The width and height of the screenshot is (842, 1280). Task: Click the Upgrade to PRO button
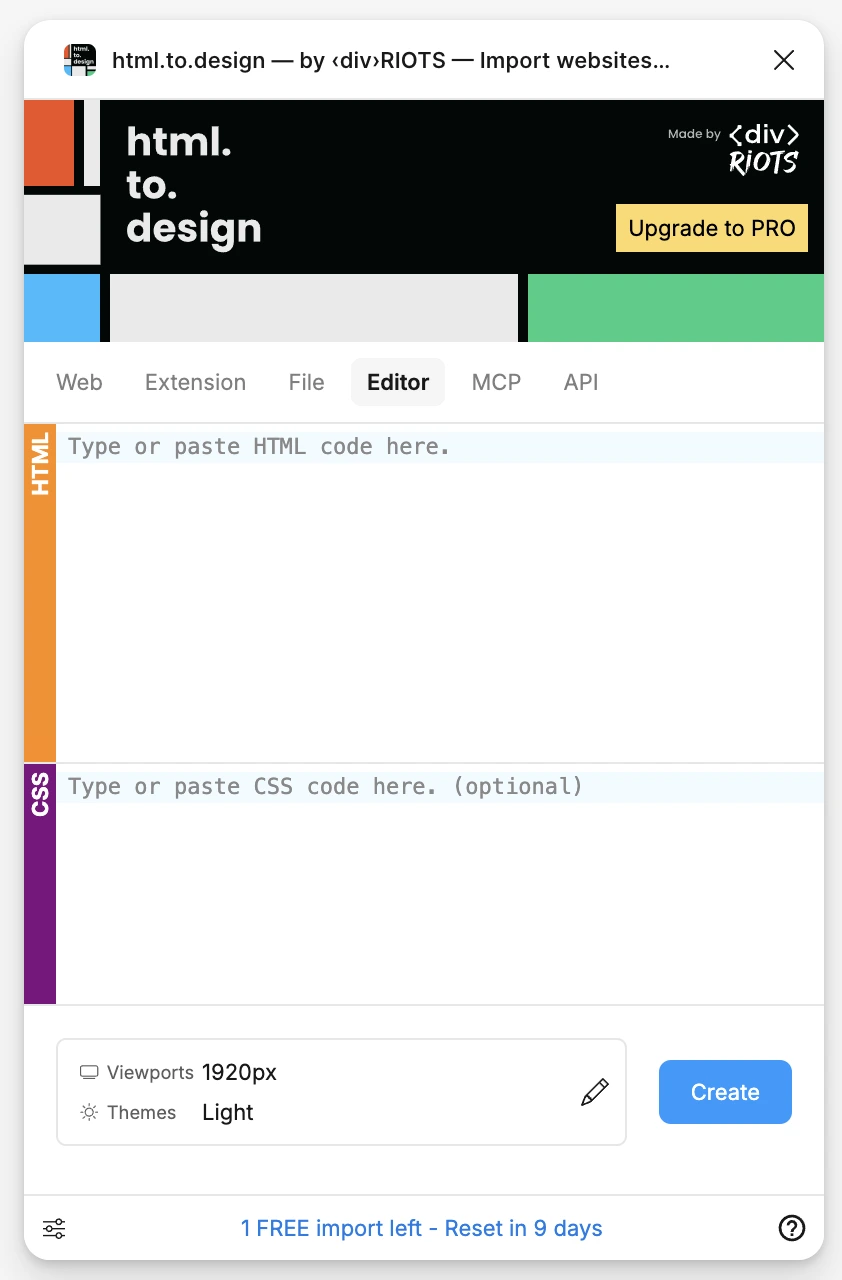[712, 228]
